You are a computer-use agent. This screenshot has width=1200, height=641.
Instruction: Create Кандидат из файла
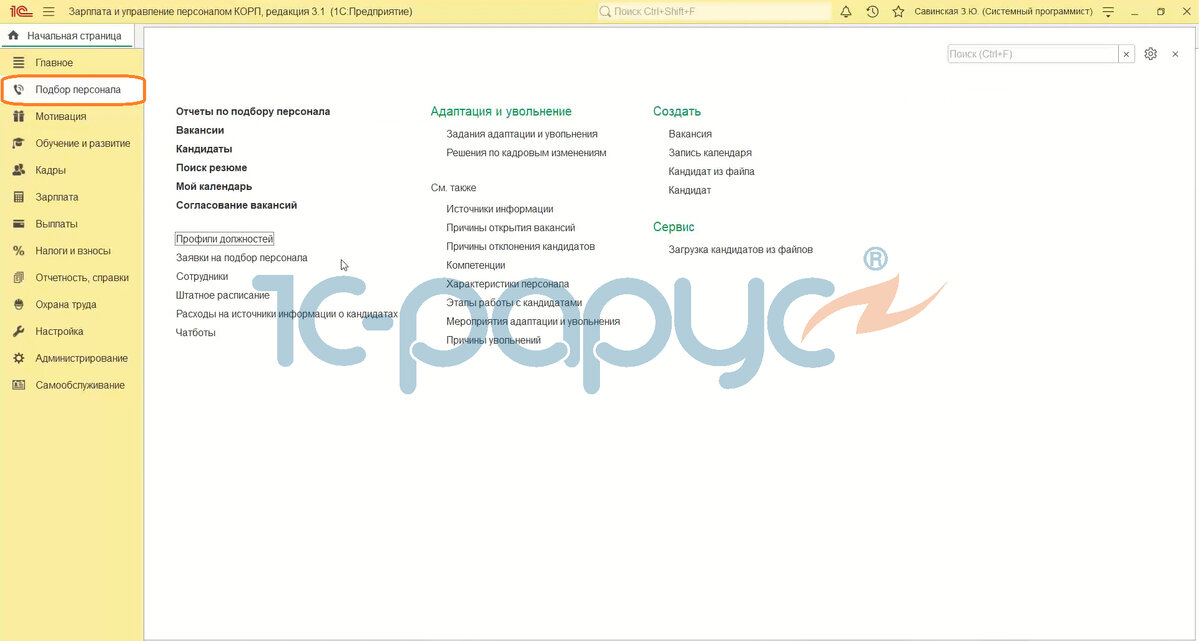coord(712,172)
